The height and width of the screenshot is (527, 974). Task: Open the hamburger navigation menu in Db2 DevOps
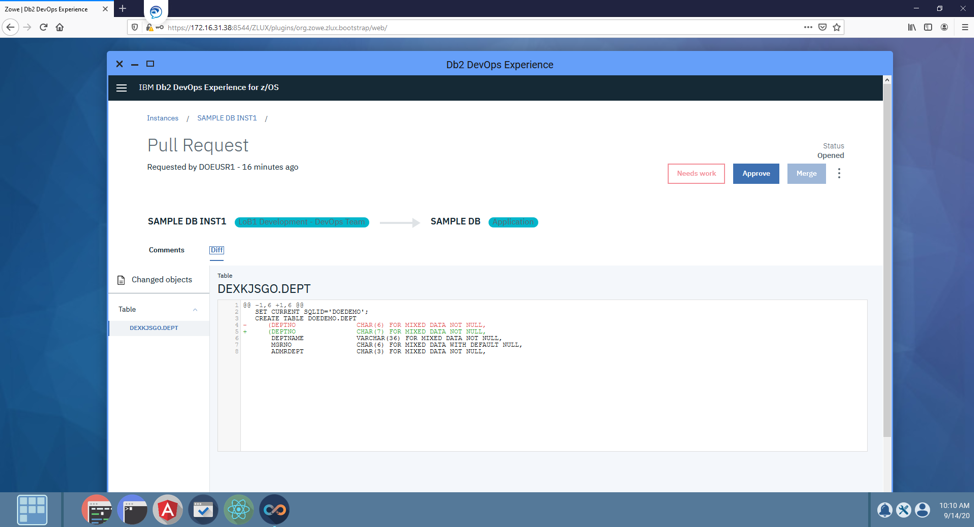click(122, 88)
